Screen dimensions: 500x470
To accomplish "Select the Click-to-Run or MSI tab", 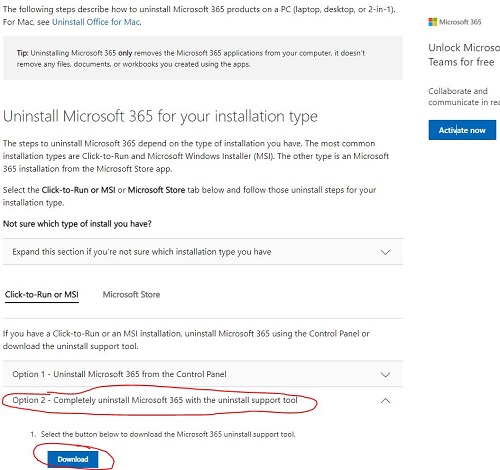I will (x=42, y=295).
